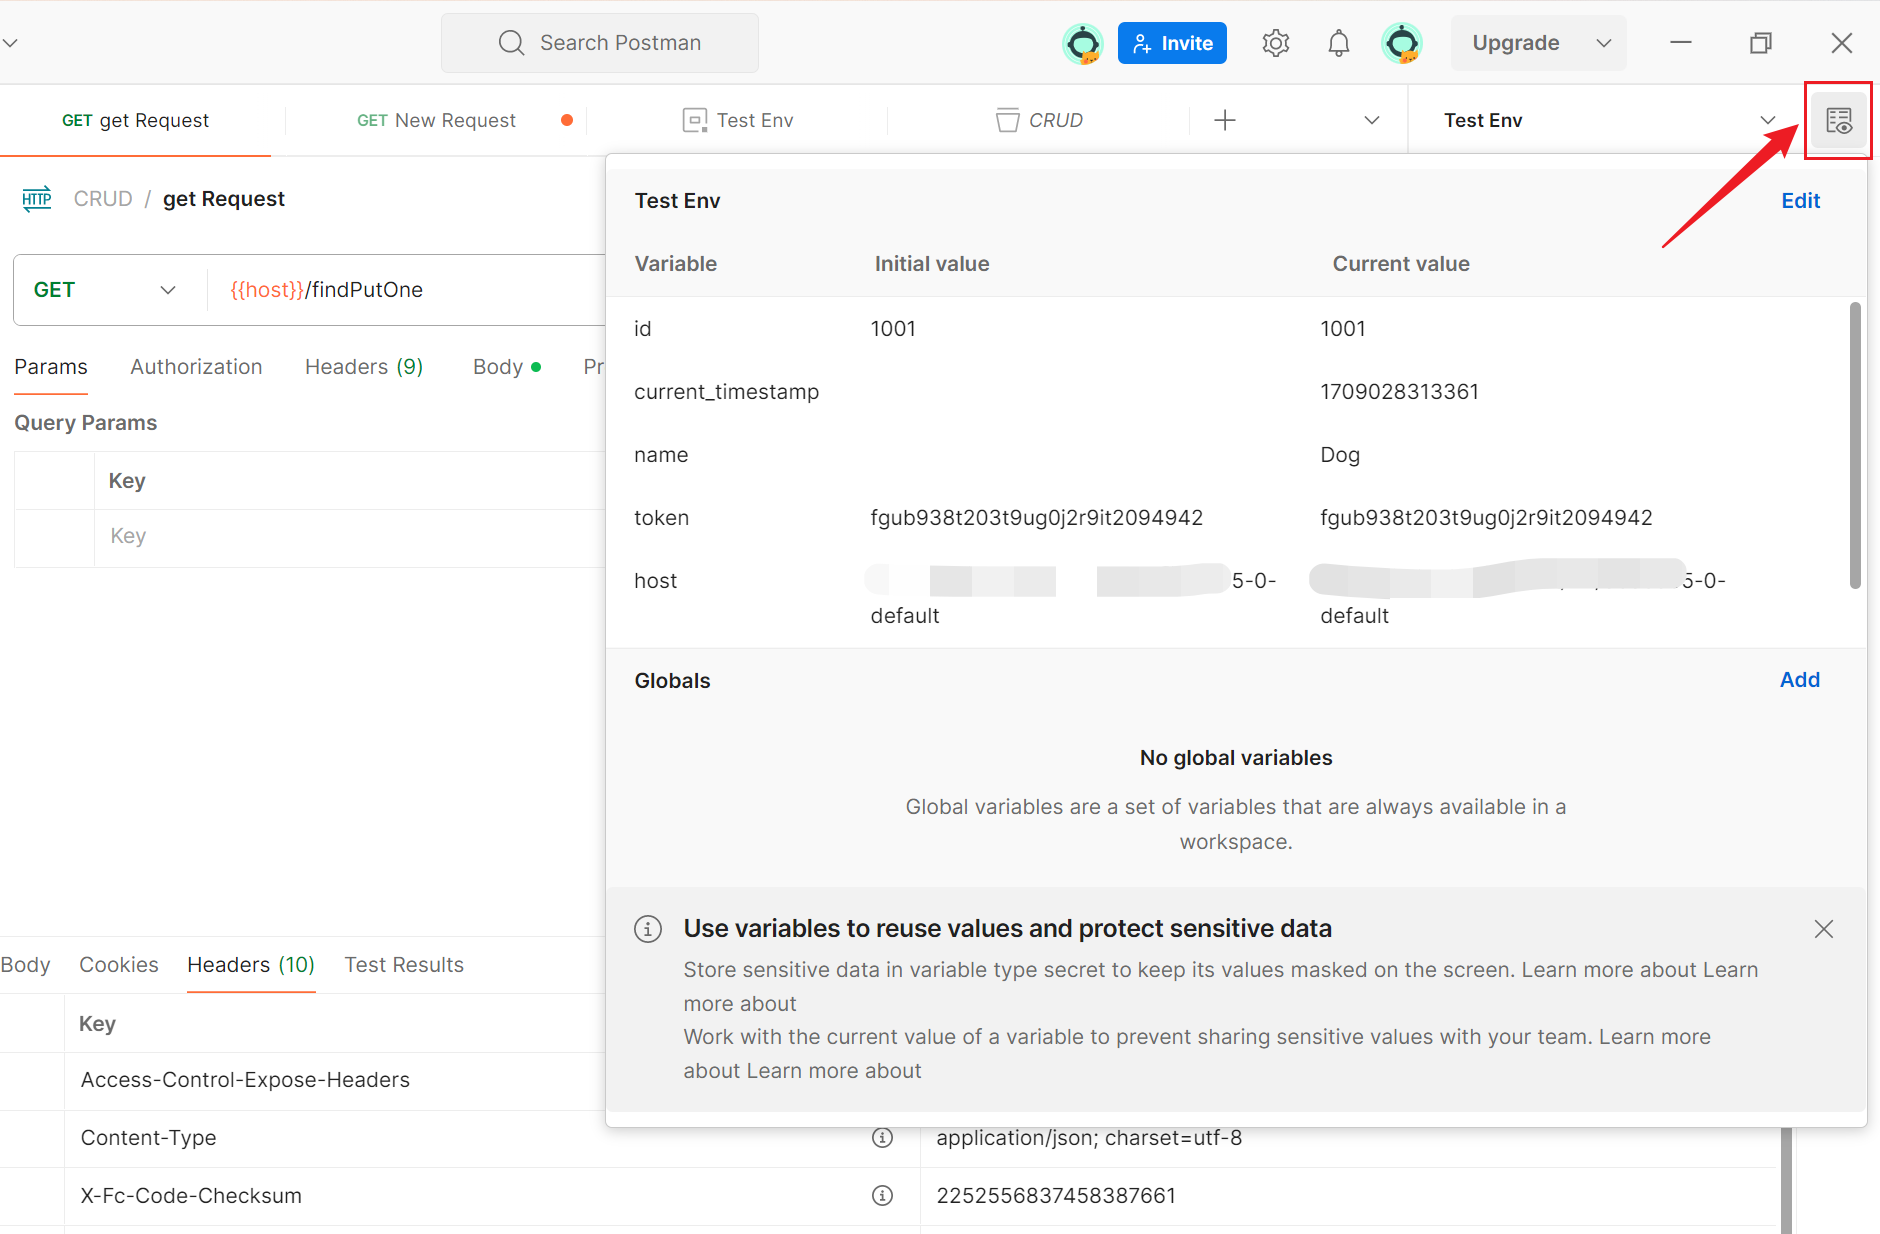Click the CRUD breadcrumb link
Screen dimensions: 1880x1234
(x=103, y=199)
